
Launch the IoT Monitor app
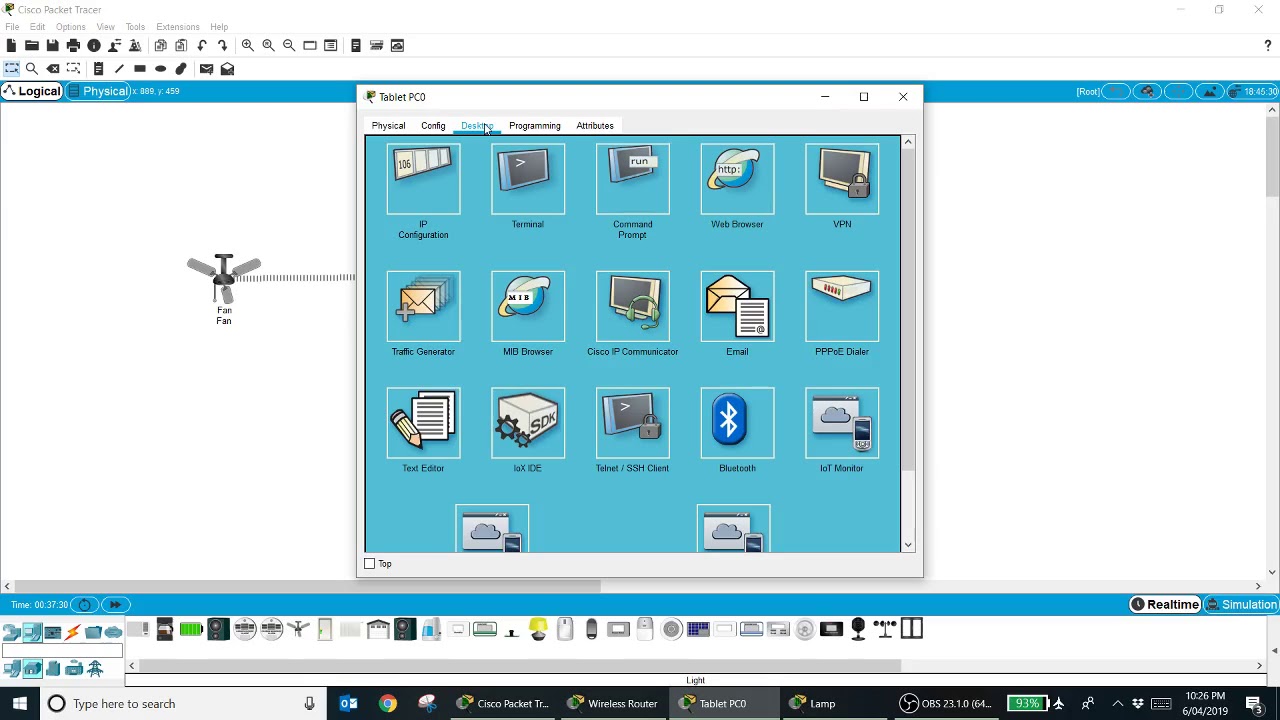pyautogui.click(x=842, y=423)
